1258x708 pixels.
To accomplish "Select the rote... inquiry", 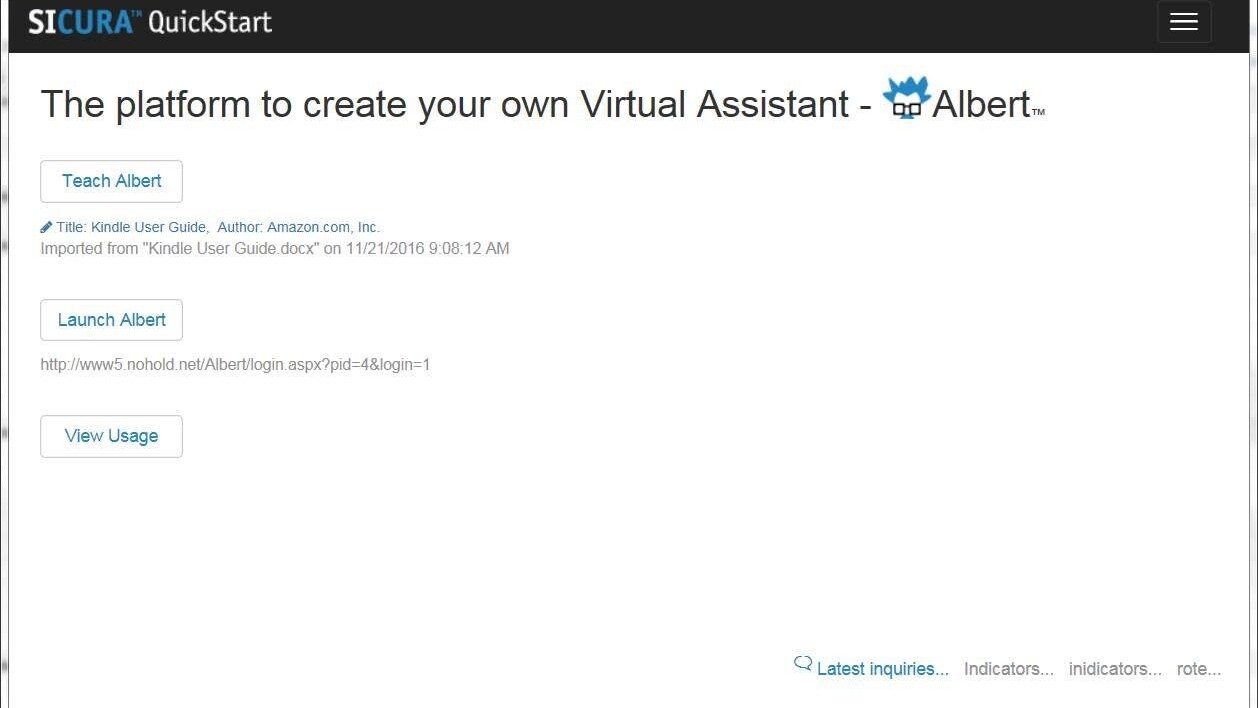I will [1198, 669].
